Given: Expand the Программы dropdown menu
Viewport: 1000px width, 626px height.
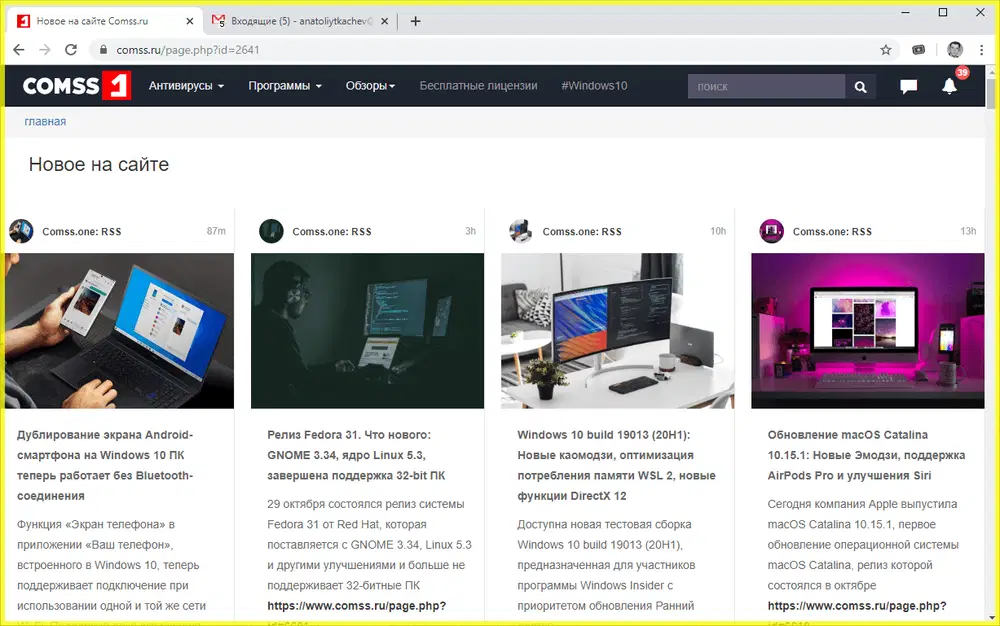Looking at the screenshot, I should 284,86.
